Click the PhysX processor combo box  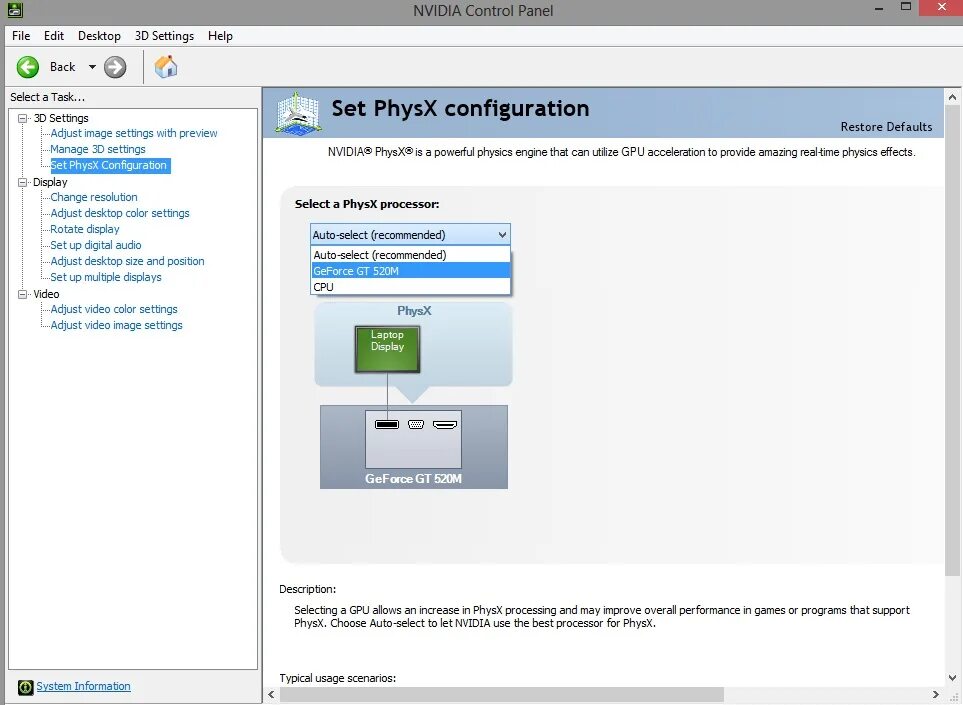coord(410,235)
